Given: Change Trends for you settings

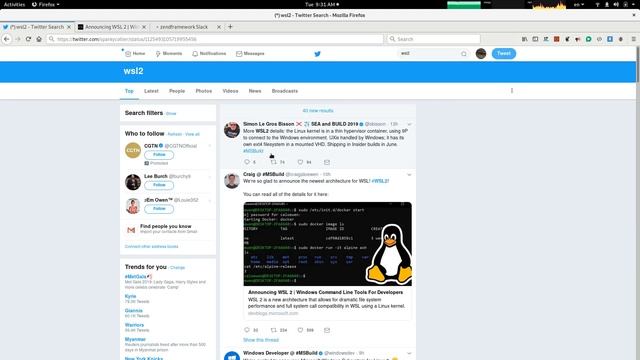Looking at the screenshot, I should click(x=177, y=268).
